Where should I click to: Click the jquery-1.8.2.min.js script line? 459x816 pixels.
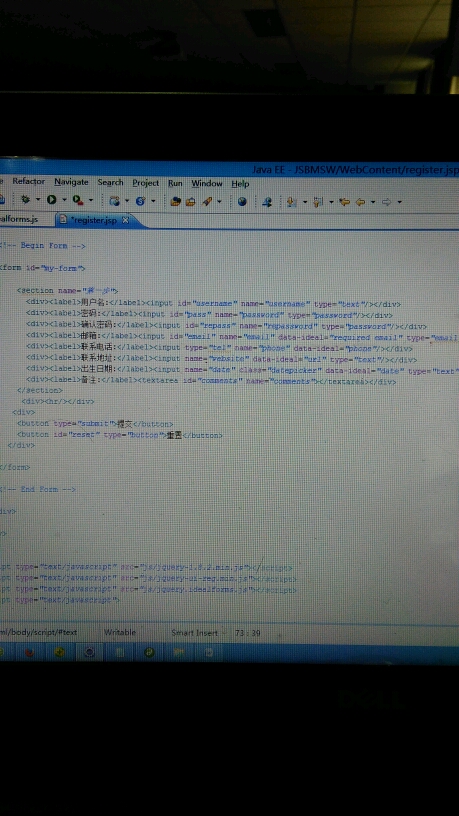(x=146, y=568)
